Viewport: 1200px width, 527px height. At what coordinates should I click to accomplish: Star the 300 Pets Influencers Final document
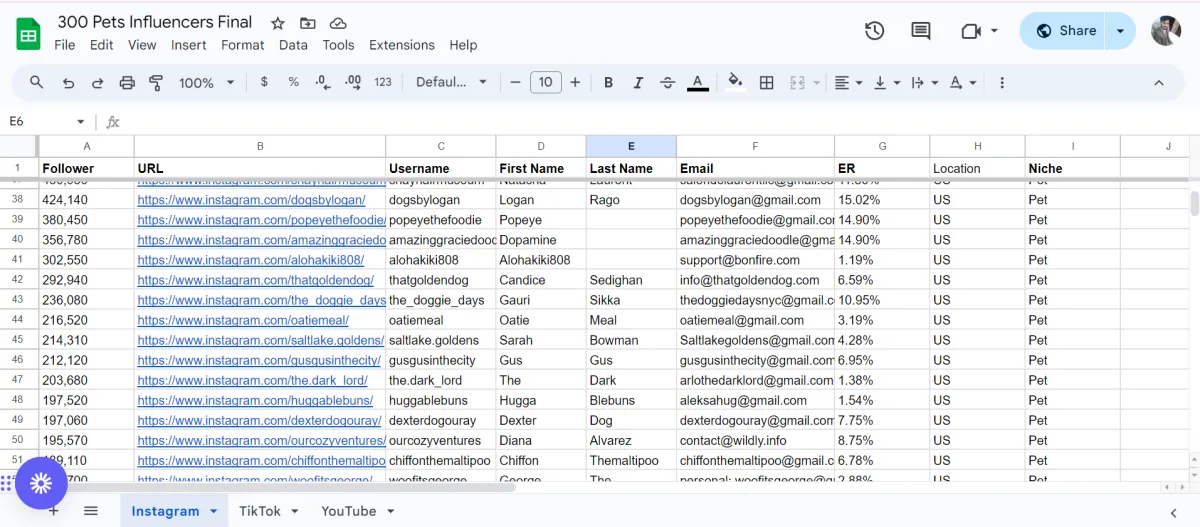tap(278, 23)
